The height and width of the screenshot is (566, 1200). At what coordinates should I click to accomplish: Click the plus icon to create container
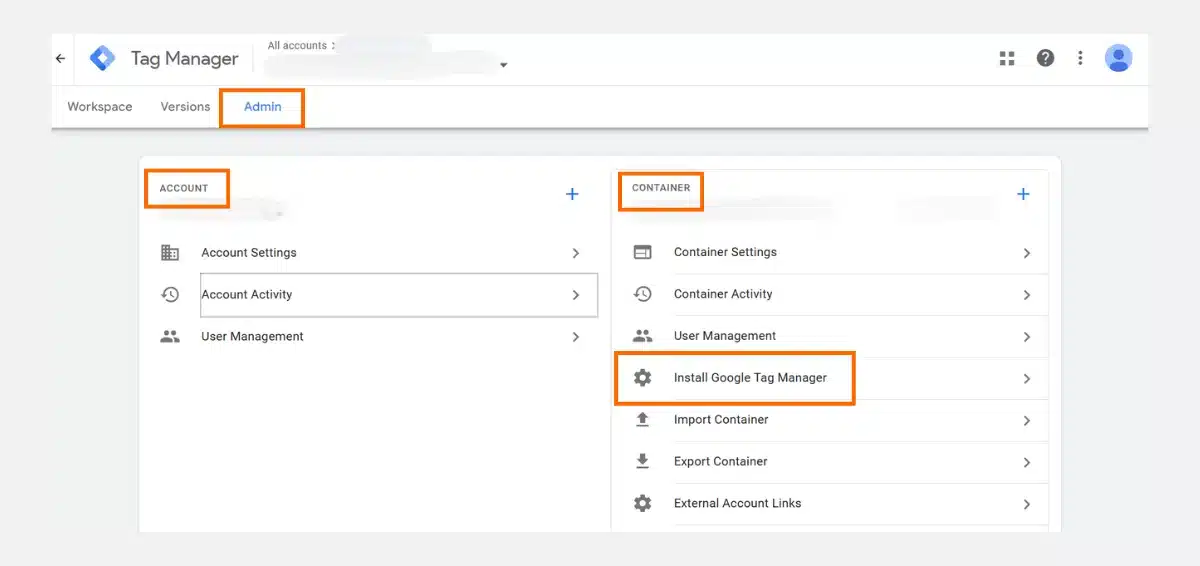pyautogui.click(x=1023, y=194)
